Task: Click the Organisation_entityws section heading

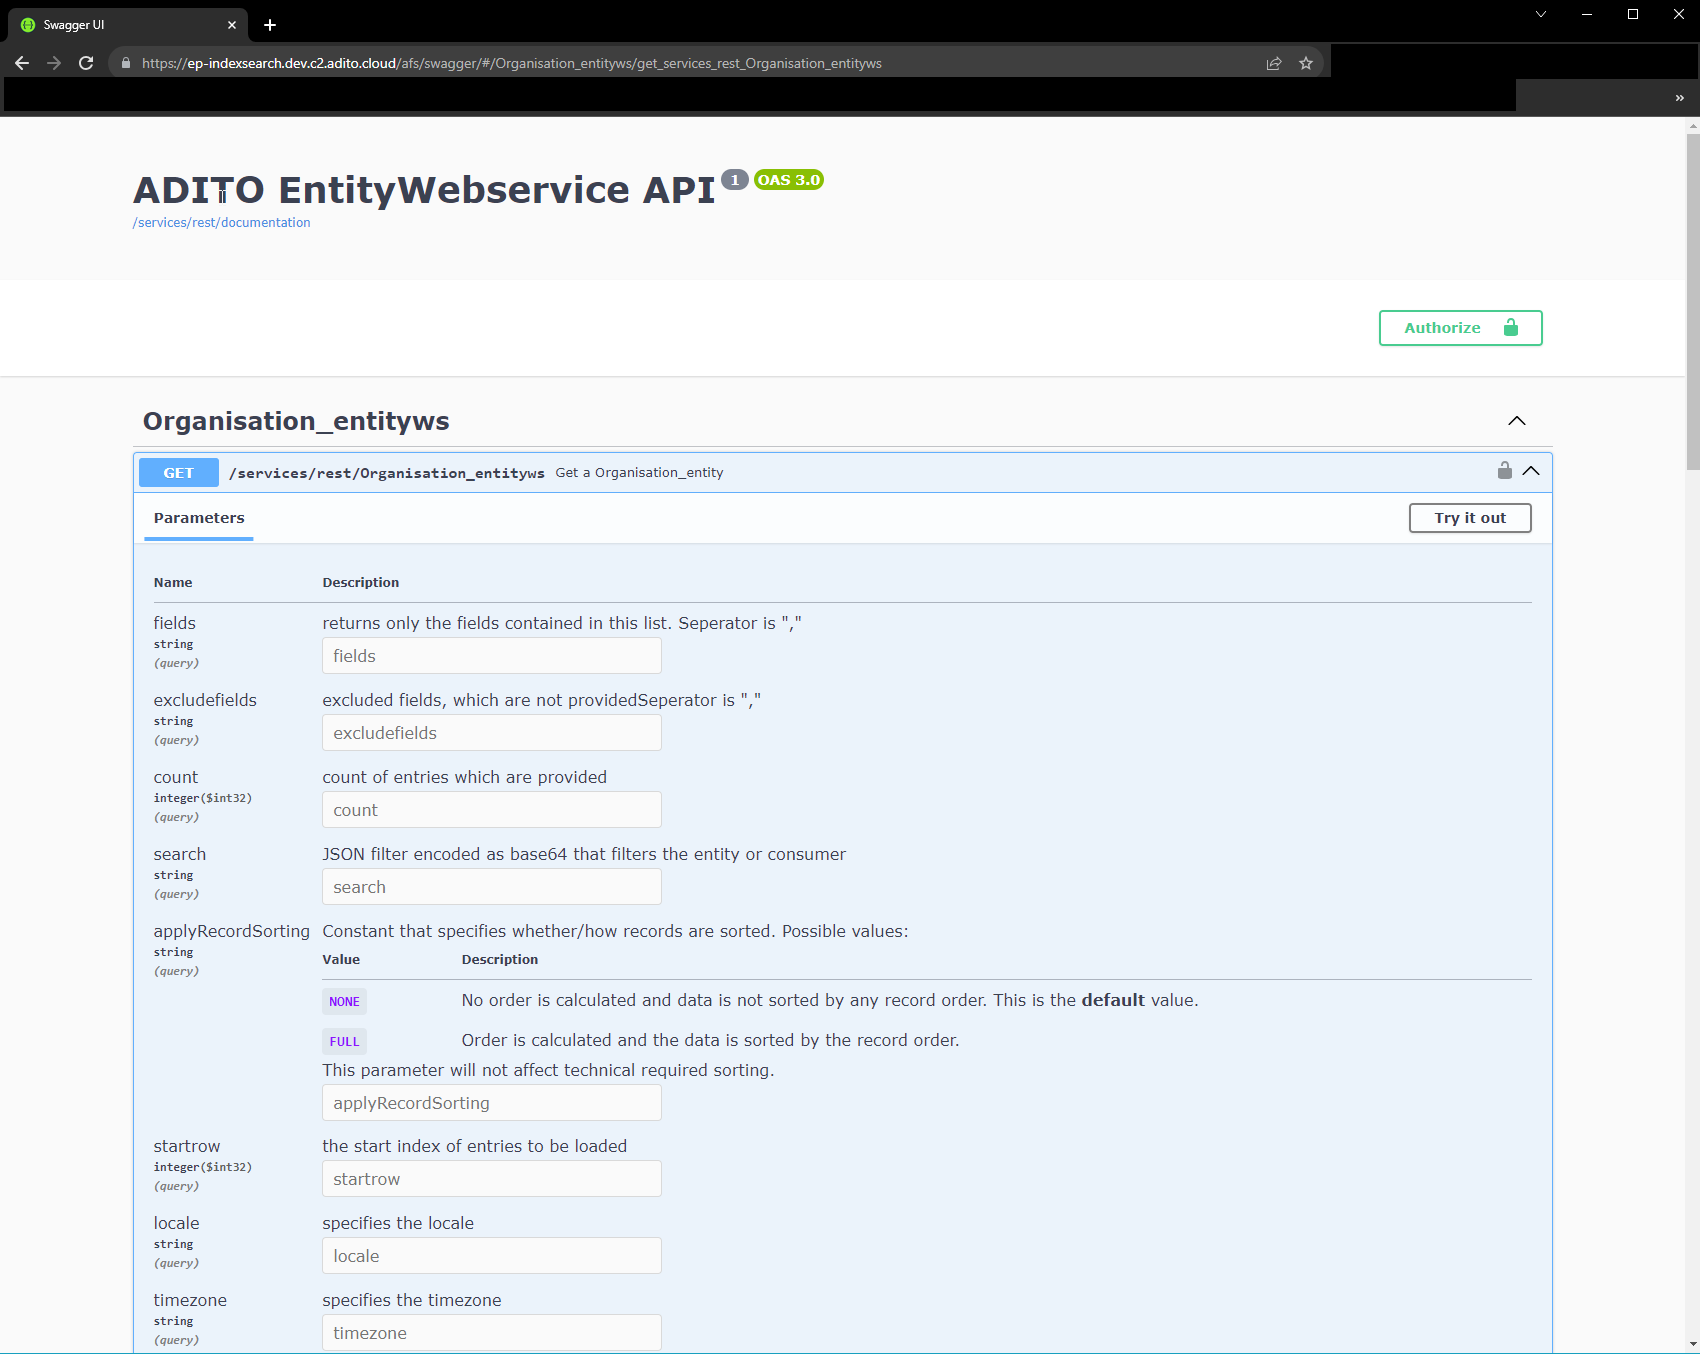Action: pyautogui.click(x=296, y=421)
